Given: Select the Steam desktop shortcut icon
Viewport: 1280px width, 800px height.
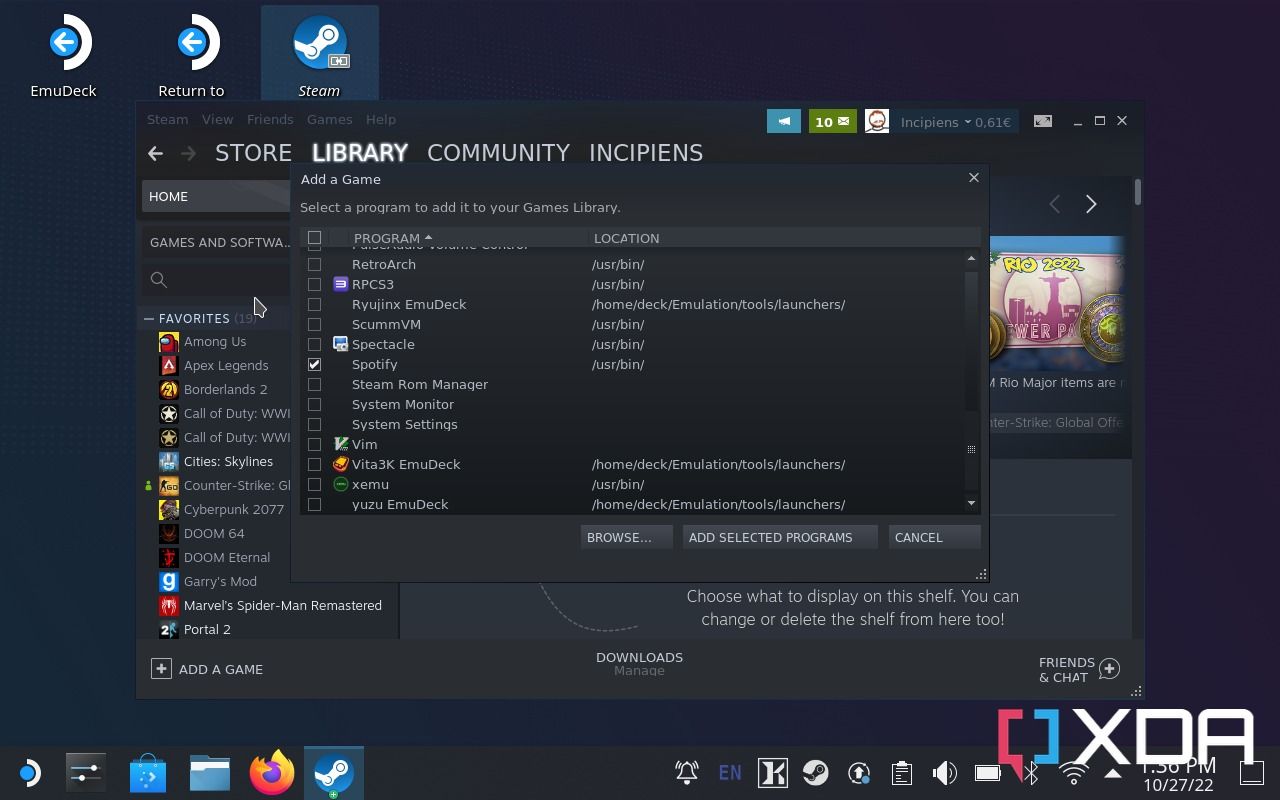Looking at the screenshot, I should tap(319, 55).
